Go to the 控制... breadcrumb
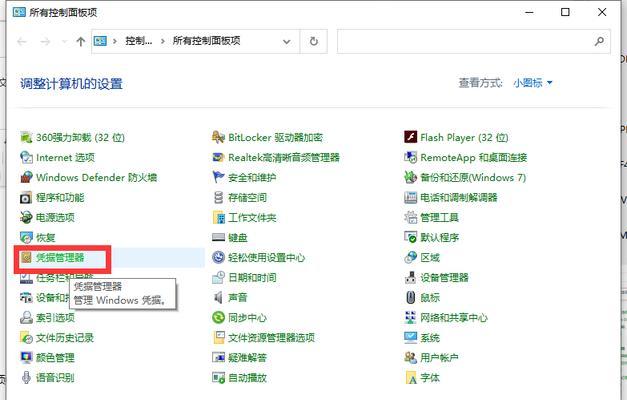 (139, 41)
